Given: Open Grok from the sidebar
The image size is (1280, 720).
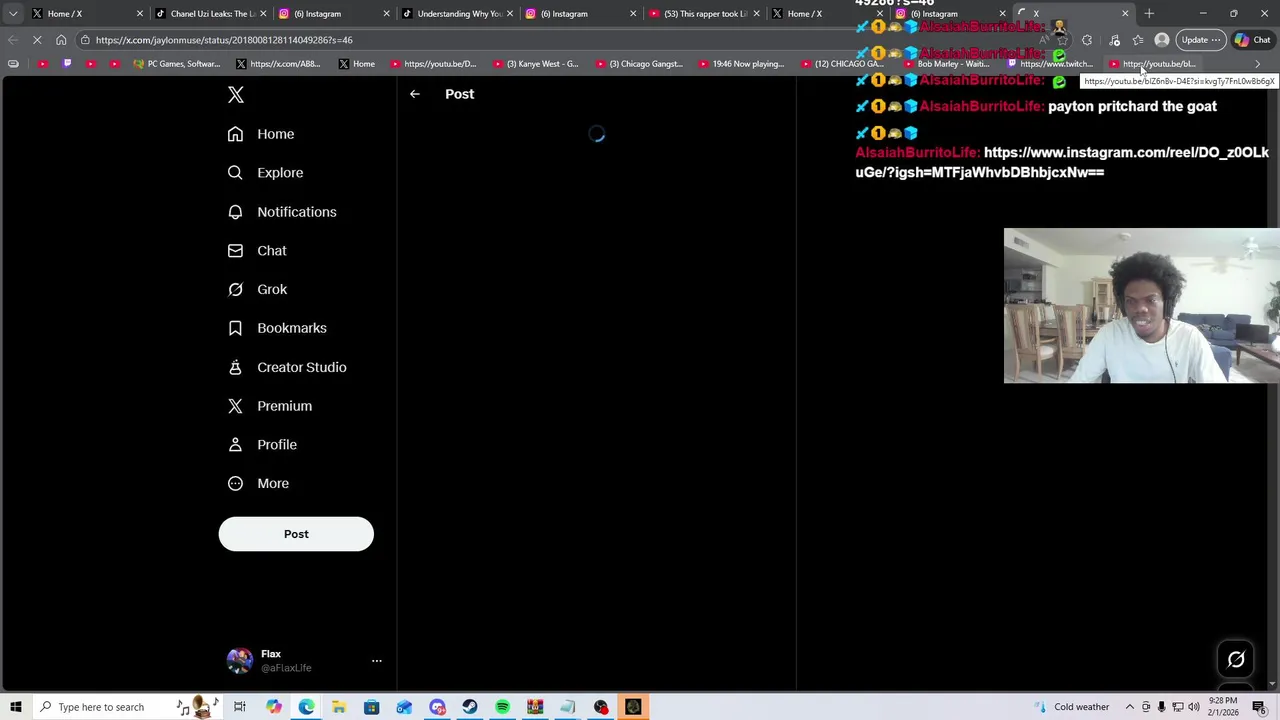Looking at the screenshot, I should [257, 290].
